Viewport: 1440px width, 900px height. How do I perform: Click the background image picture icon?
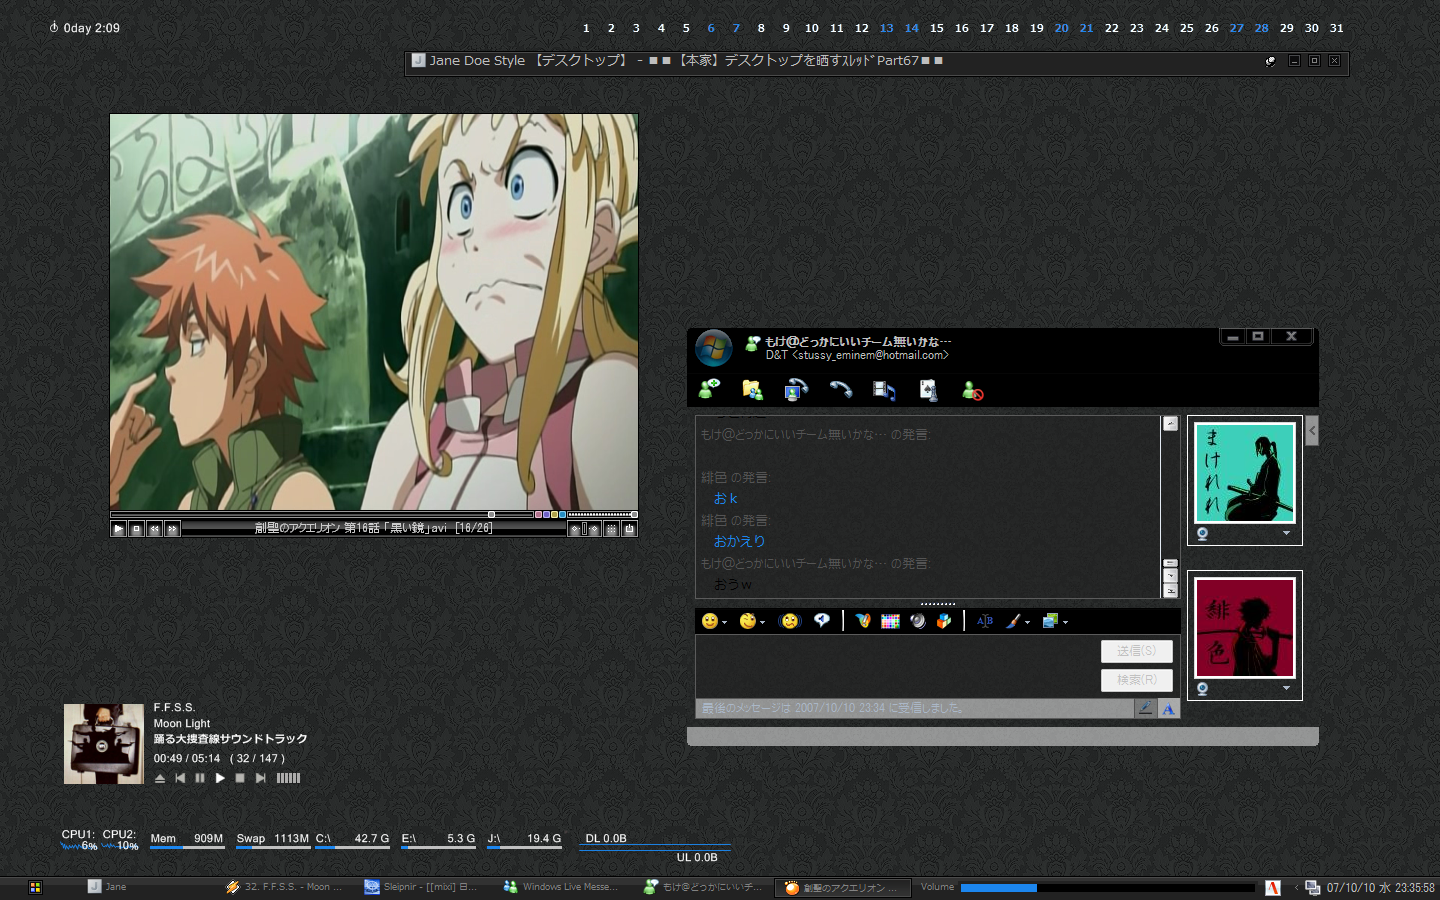[x=1050, y=621]
